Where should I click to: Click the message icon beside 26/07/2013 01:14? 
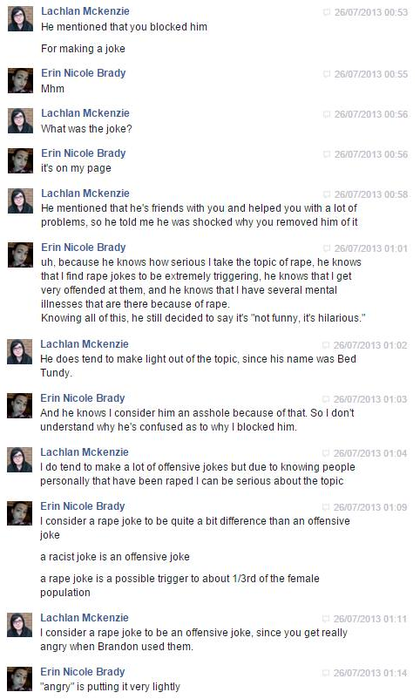click(326, 673)
